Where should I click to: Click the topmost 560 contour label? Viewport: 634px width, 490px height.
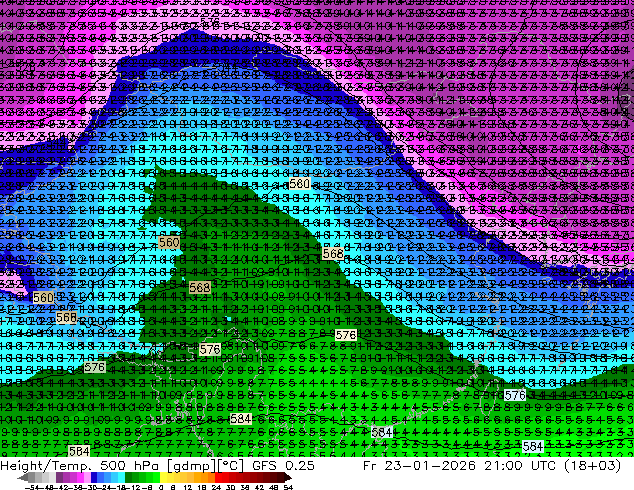(300, 184)
